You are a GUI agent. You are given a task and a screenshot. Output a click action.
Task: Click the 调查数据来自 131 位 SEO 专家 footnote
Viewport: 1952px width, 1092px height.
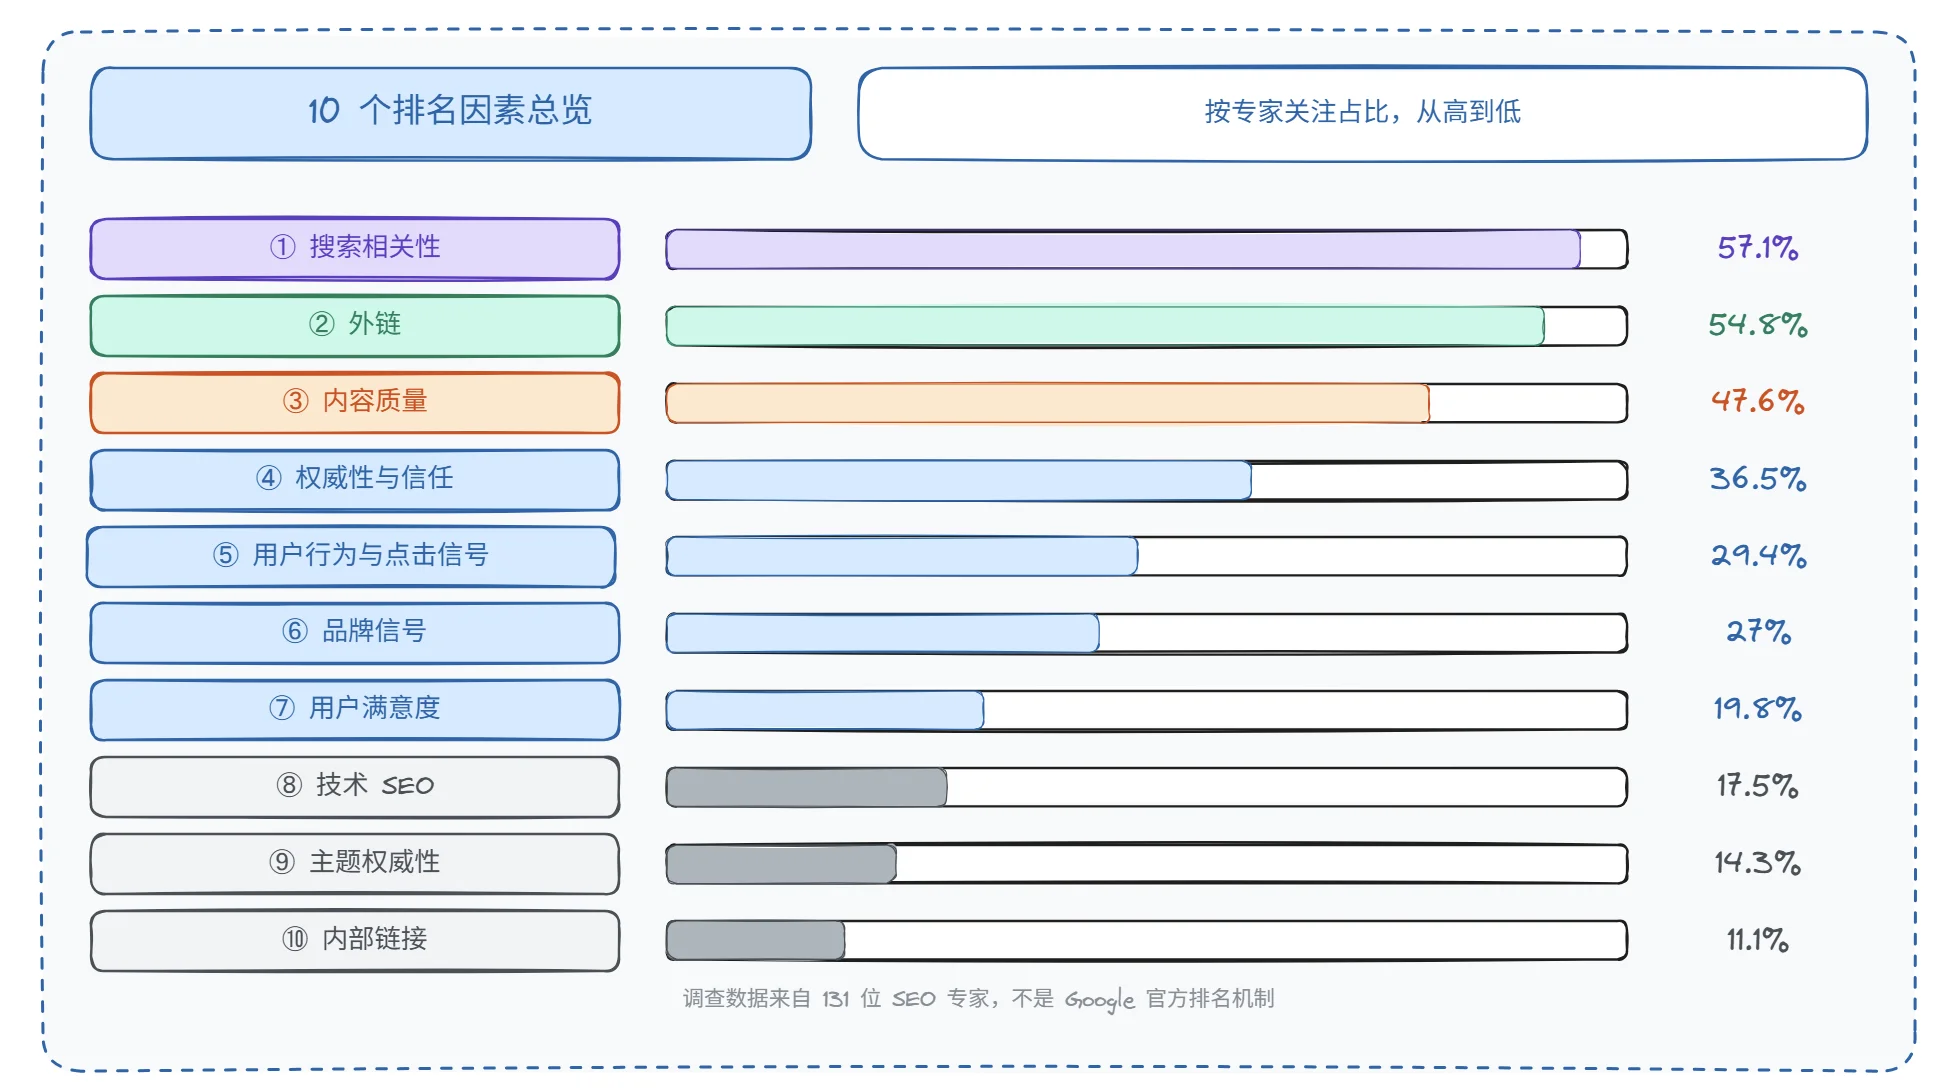979,999
